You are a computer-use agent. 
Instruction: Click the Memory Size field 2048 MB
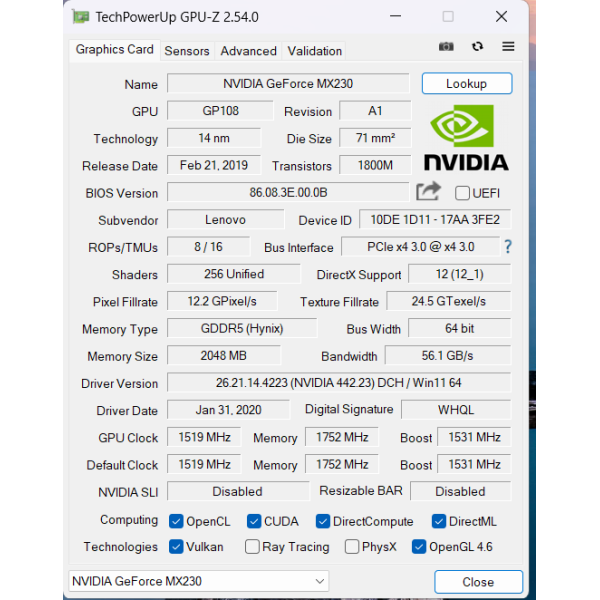point(223,355)
